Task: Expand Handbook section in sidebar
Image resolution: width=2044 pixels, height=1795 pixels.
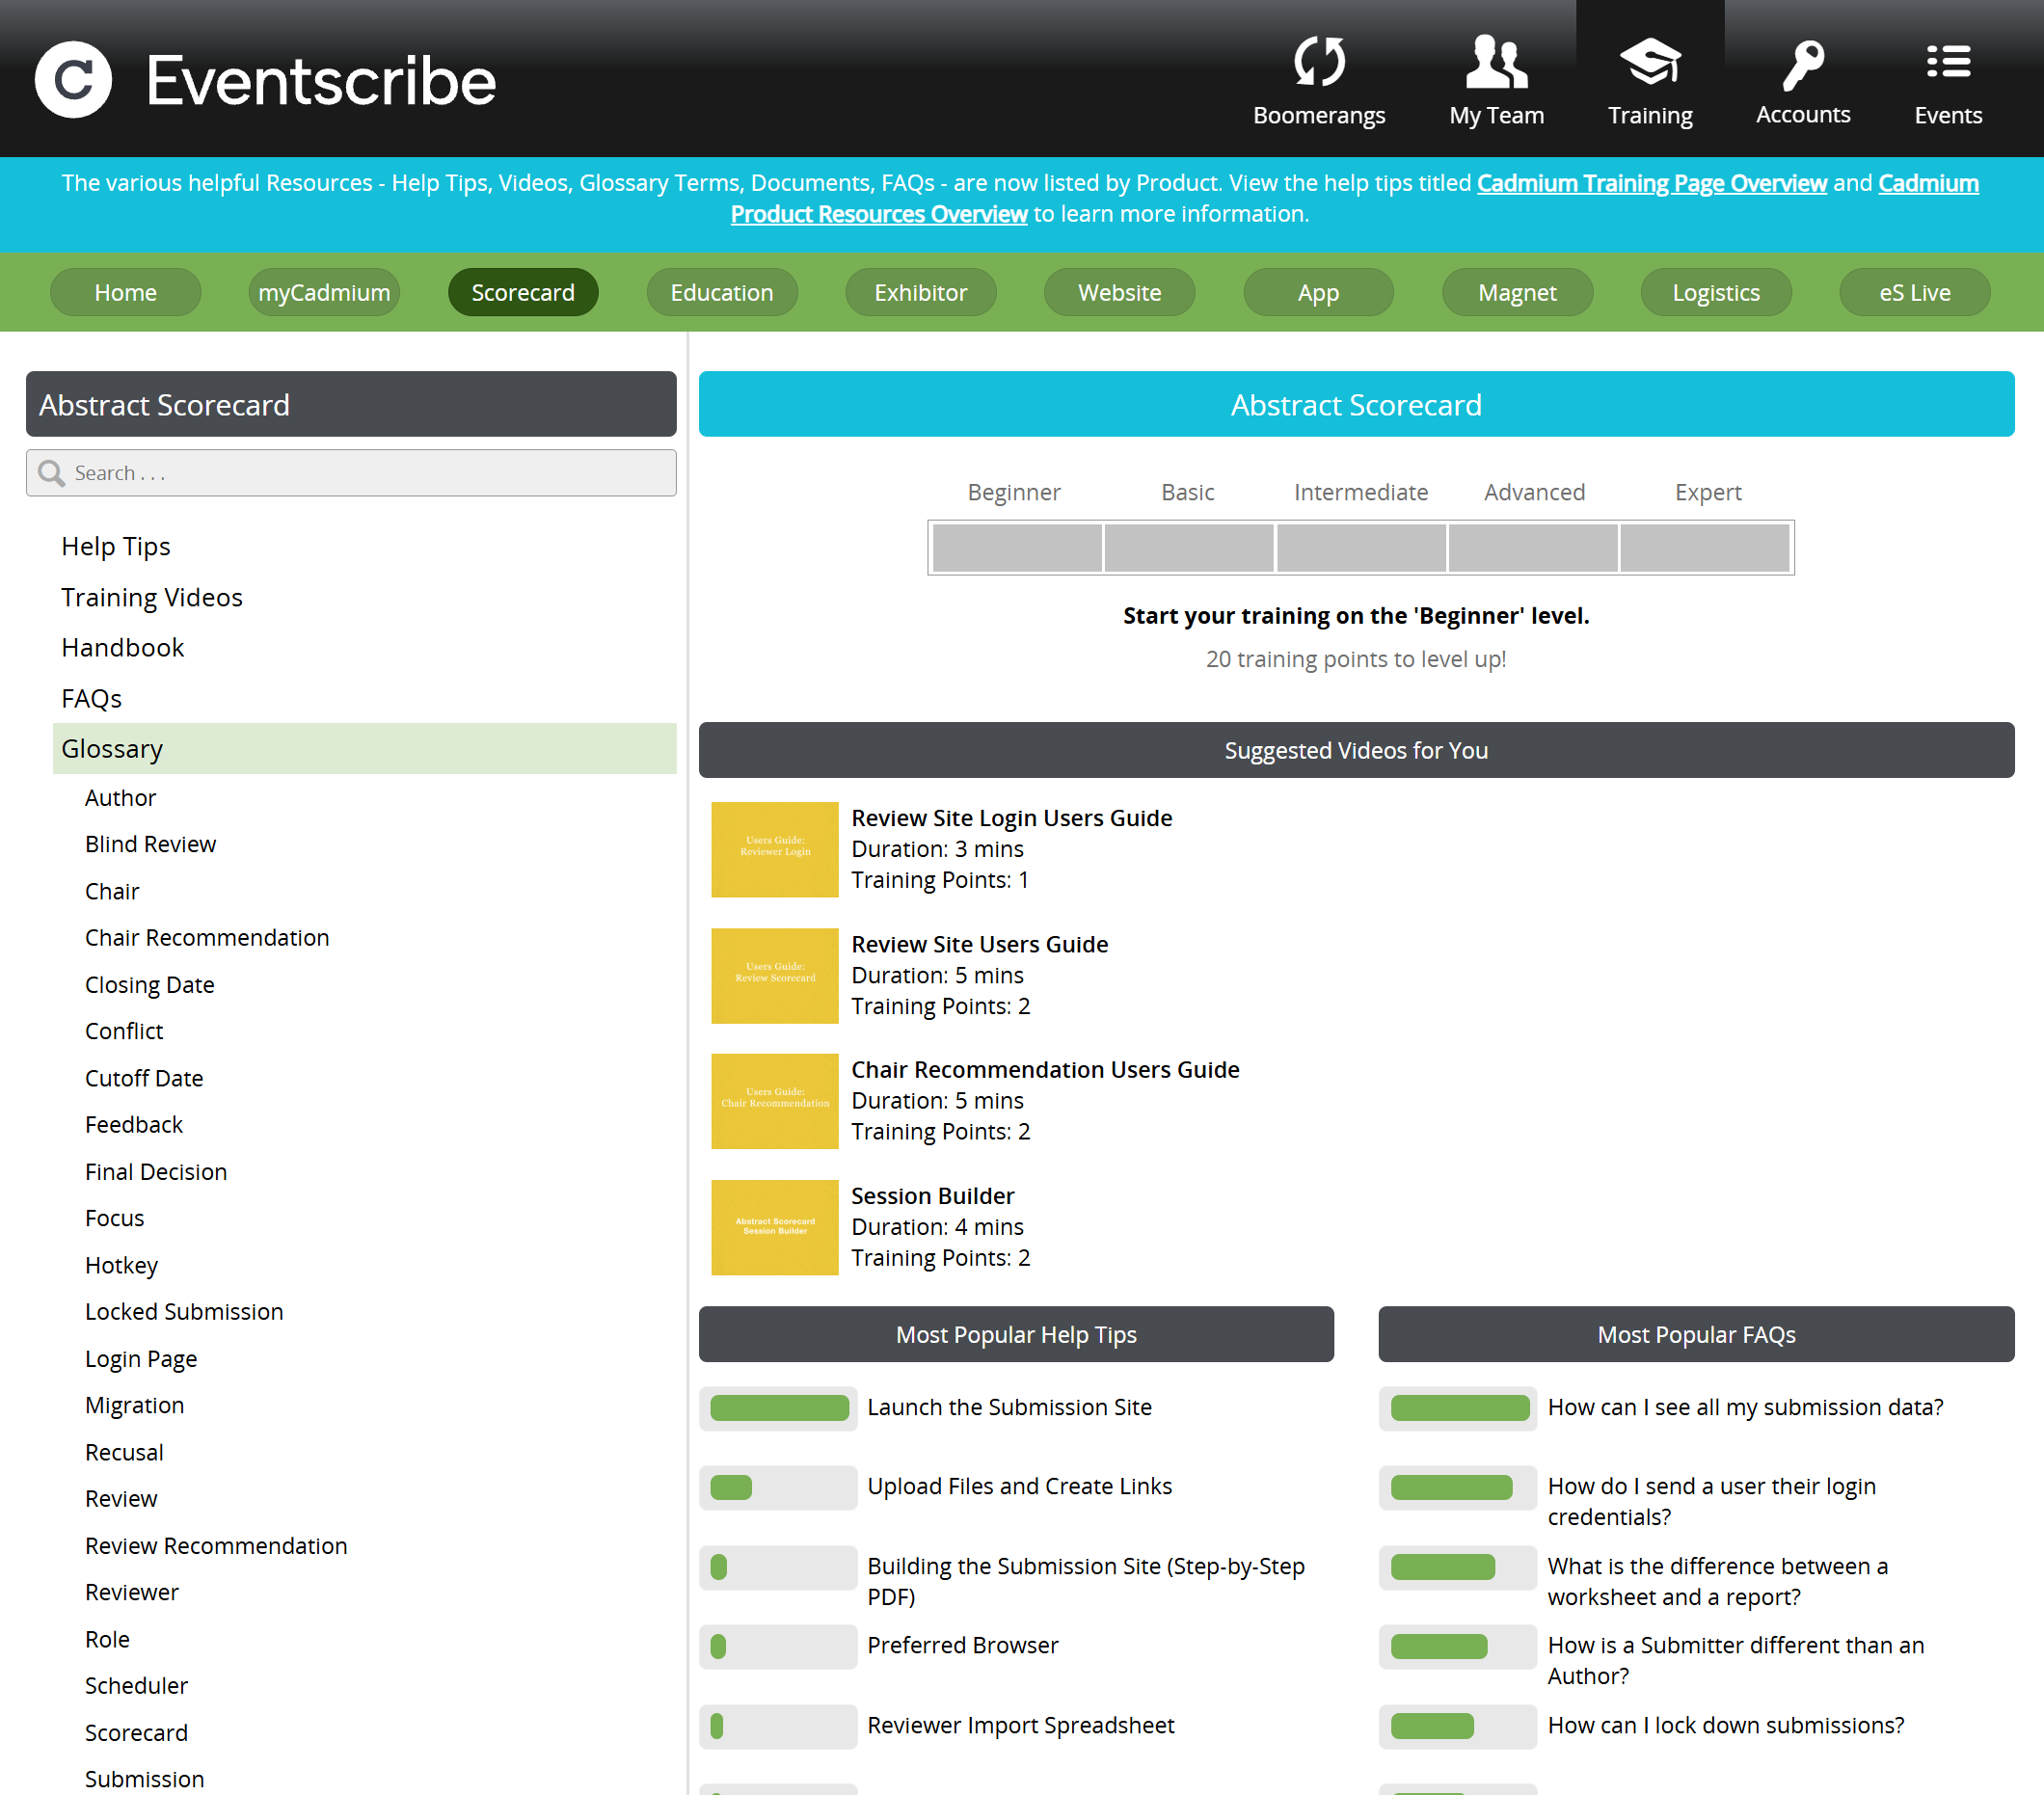Action: click(123, 647)
